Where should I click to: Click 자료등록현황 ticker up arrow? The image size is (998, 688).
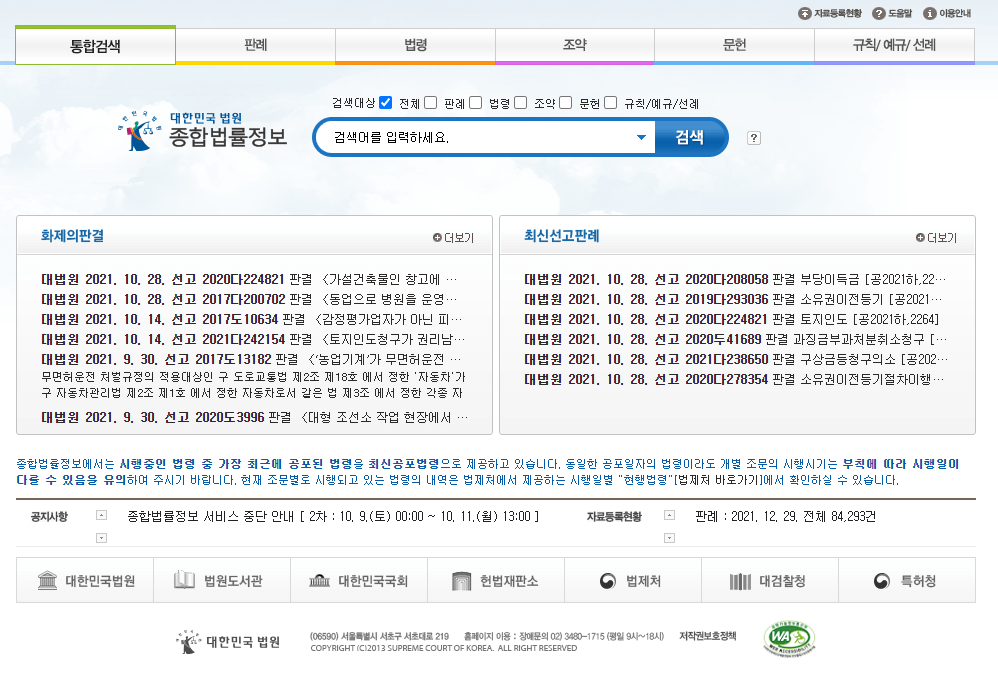[669, 515]
